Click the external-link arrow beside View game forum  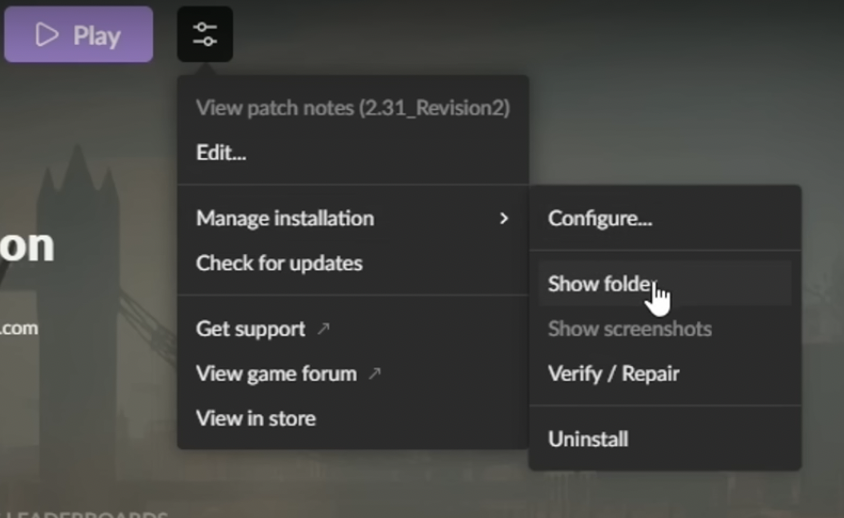pyautogui.click(x=375, y=374)
